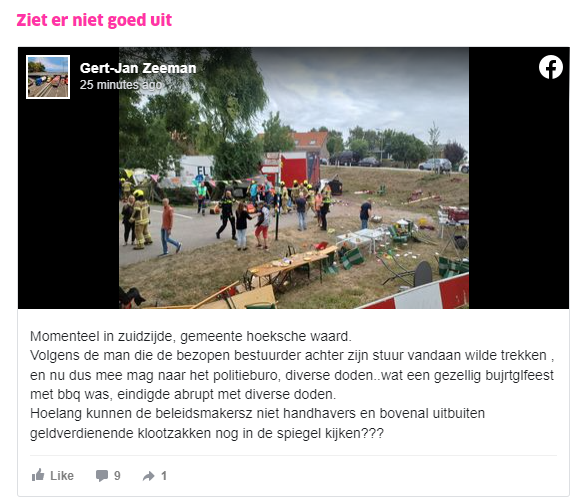The height and width of the screenshot is (502, 588).
Task: Open the Facebook logo icon
Action: pyautogui.click(x=550, y=67)
